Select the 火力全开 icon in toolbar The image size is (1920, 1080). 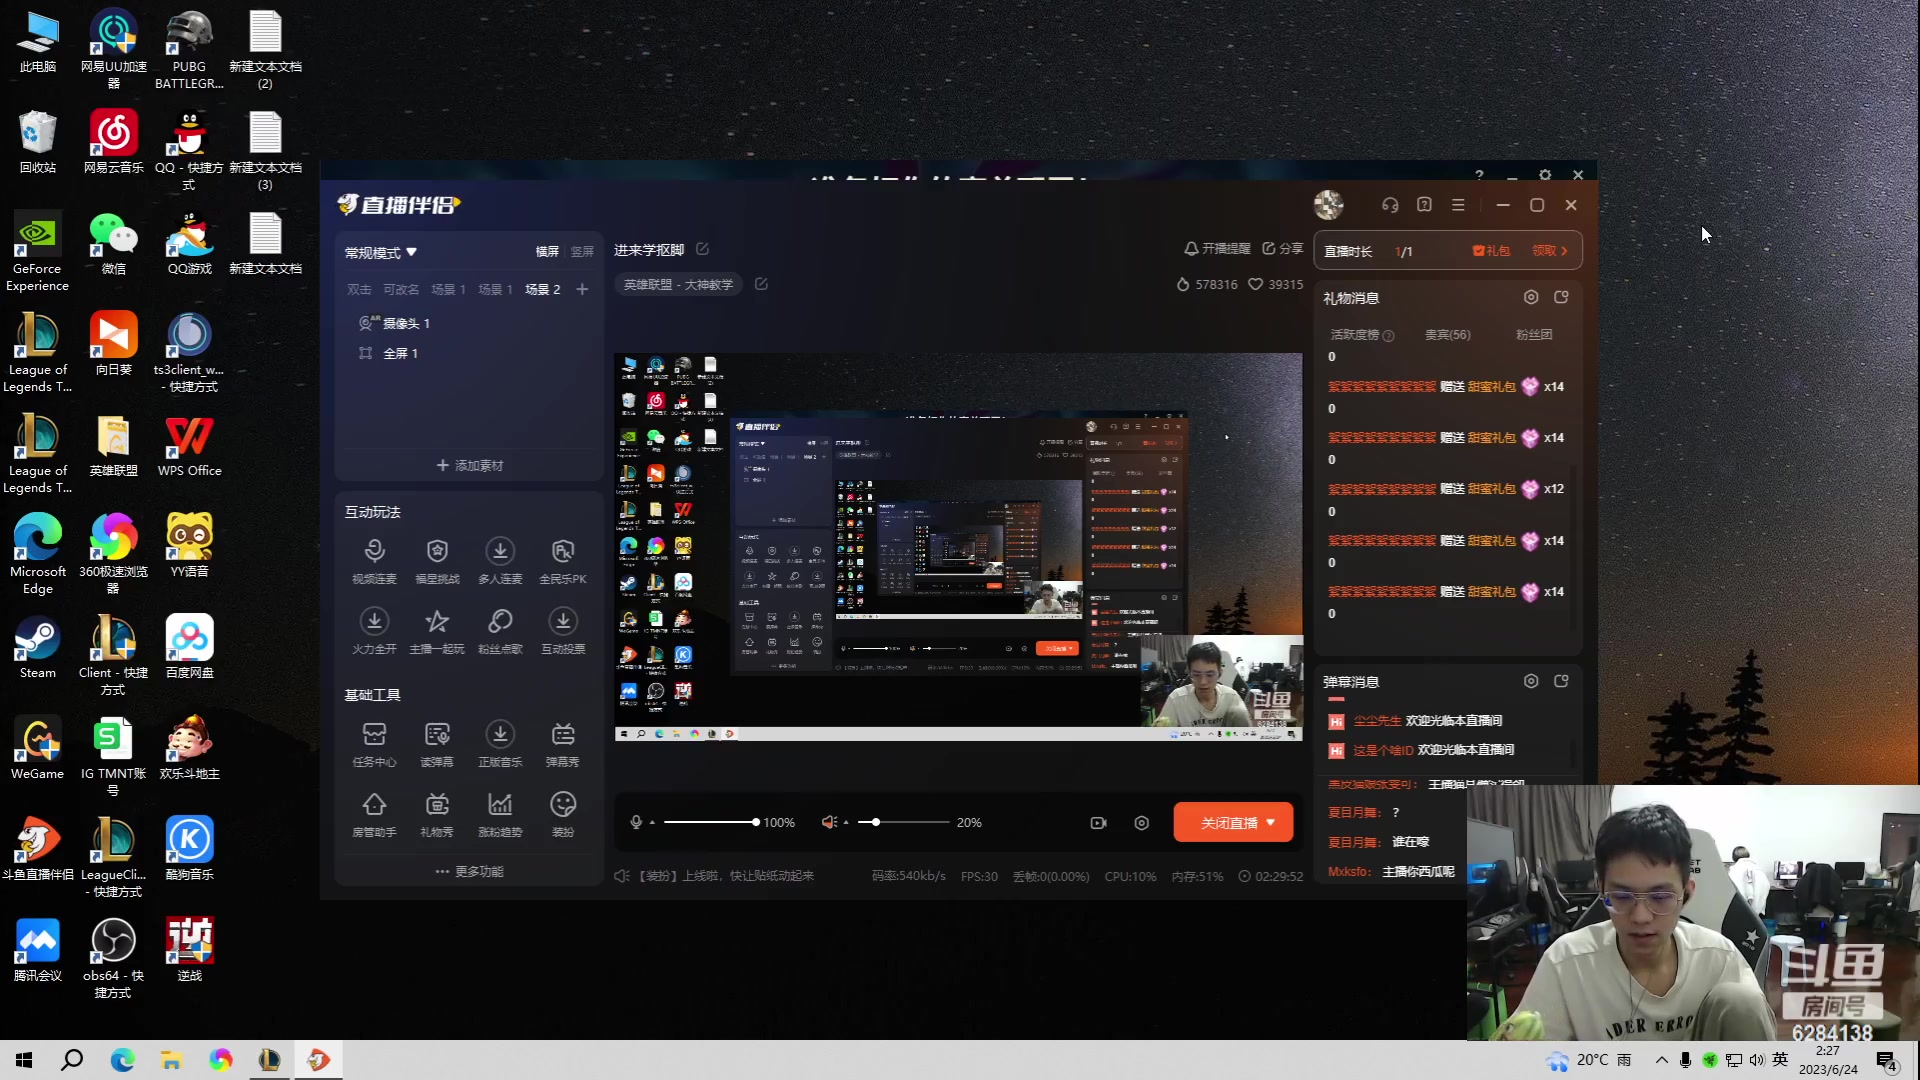click(x=375, y=621)
